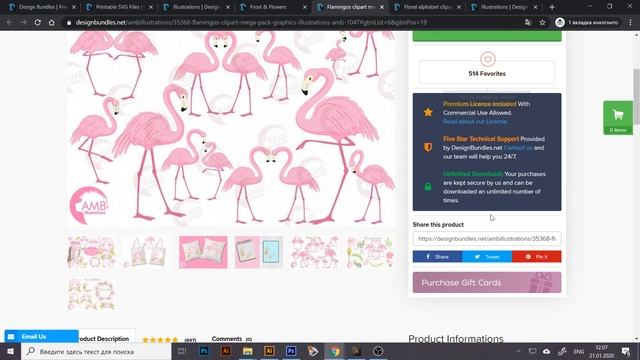The height and width of the screenshot is (360, 640).
Task: Open the Product Description tab
Action: [x=104, y=338]
